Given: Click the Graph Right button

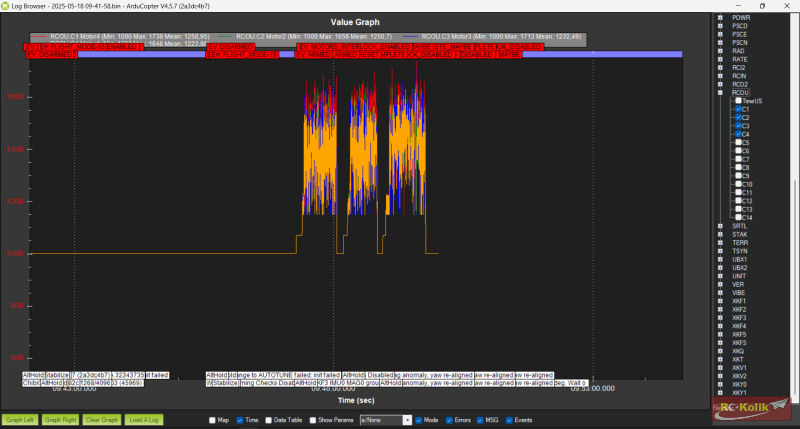Looking at the screenshot, I should point(60,420).
